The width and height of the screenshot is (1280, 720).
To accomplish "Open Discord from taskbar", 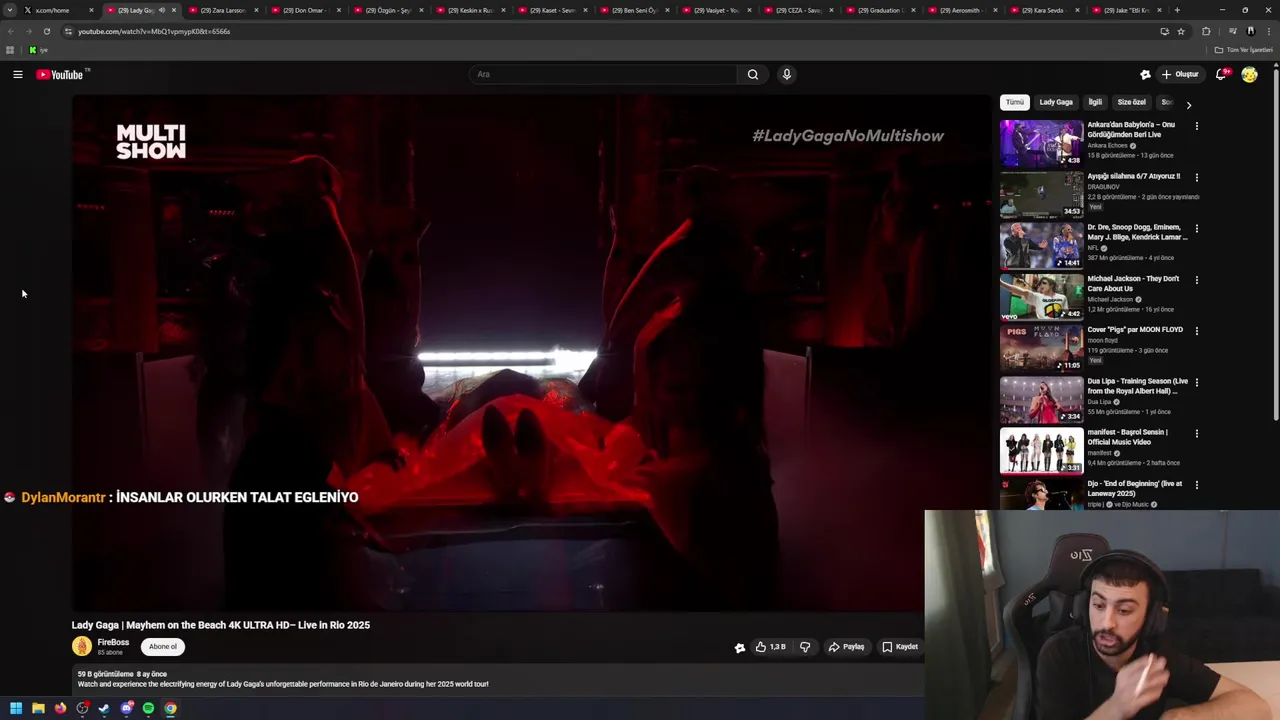I will click(x=126, y=708).
